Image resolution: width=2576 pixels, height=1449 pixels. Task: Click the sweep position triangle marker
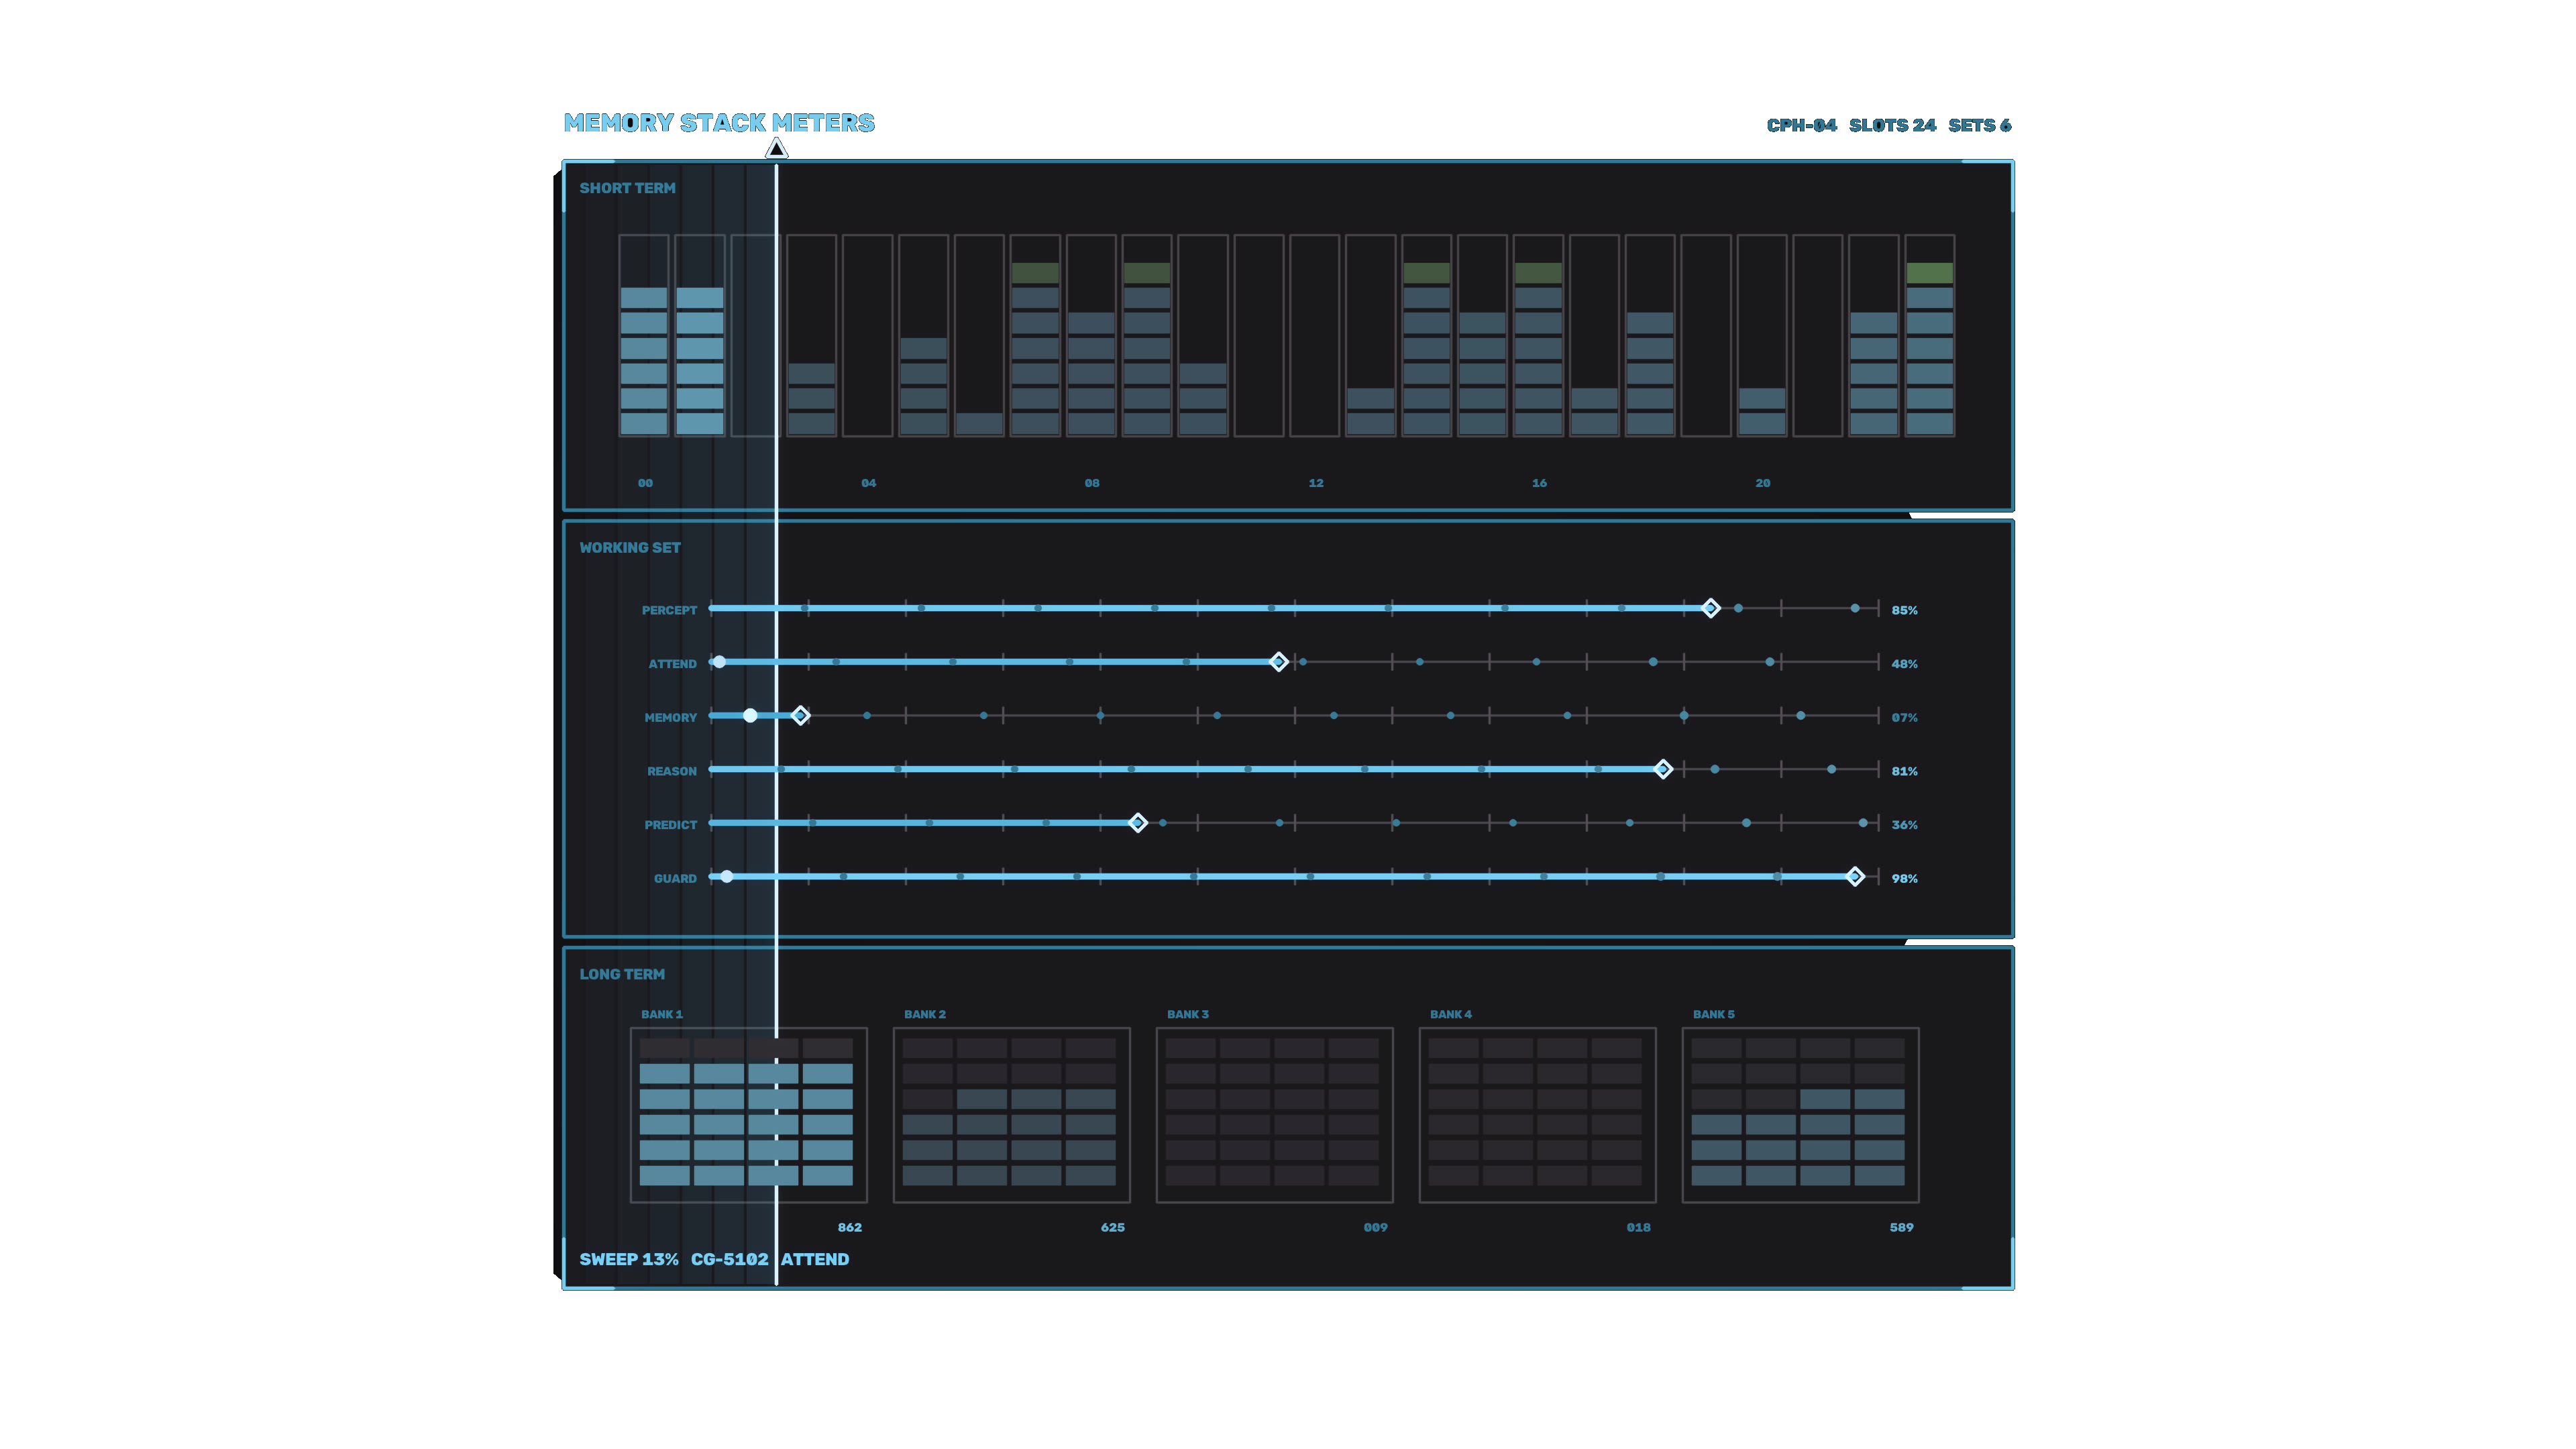click(x=776, y=148)
